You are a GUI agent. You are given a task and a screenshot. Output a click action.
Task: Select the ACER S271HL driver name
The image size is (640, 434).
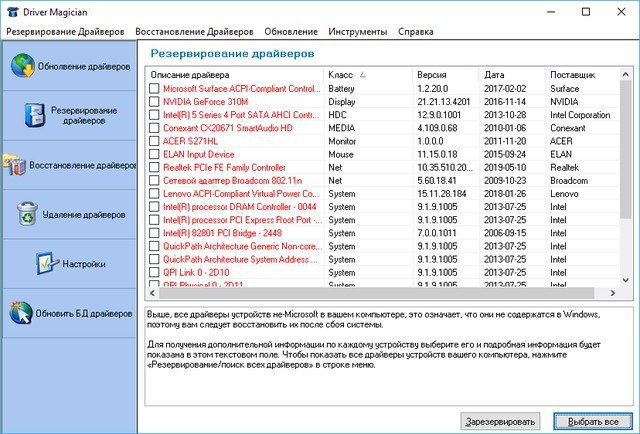click(x=190, y=141)
